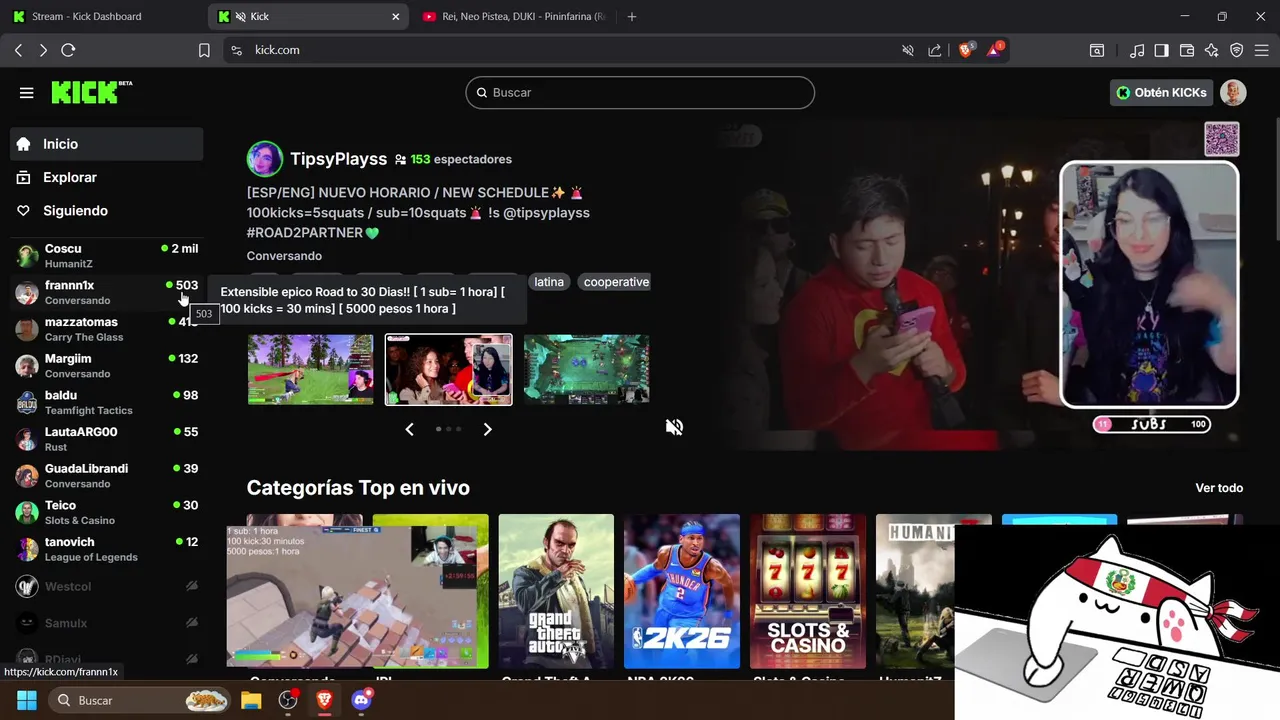Image resolution: width=1280 pixels, height=720 pixels.
Task: Open File Explorer from the taskbar
Action: (x=251, y=700)
